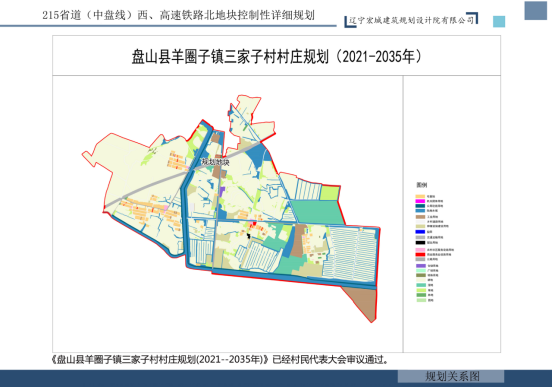Click the 规划关系图 label at bottom right
The height and width of the screenshot is (387, 553).
tap(452, 376)
